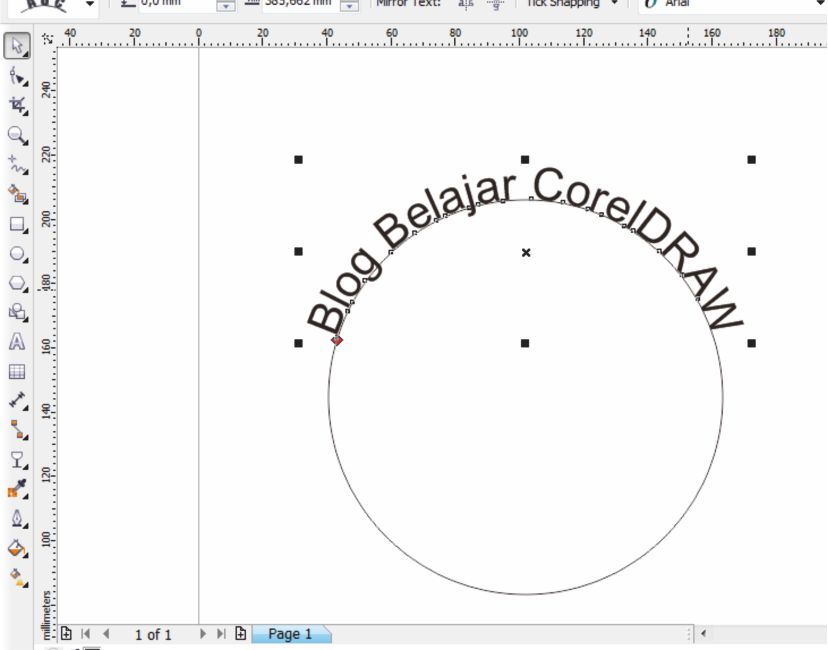Click the middle-left selection handle

298,251
